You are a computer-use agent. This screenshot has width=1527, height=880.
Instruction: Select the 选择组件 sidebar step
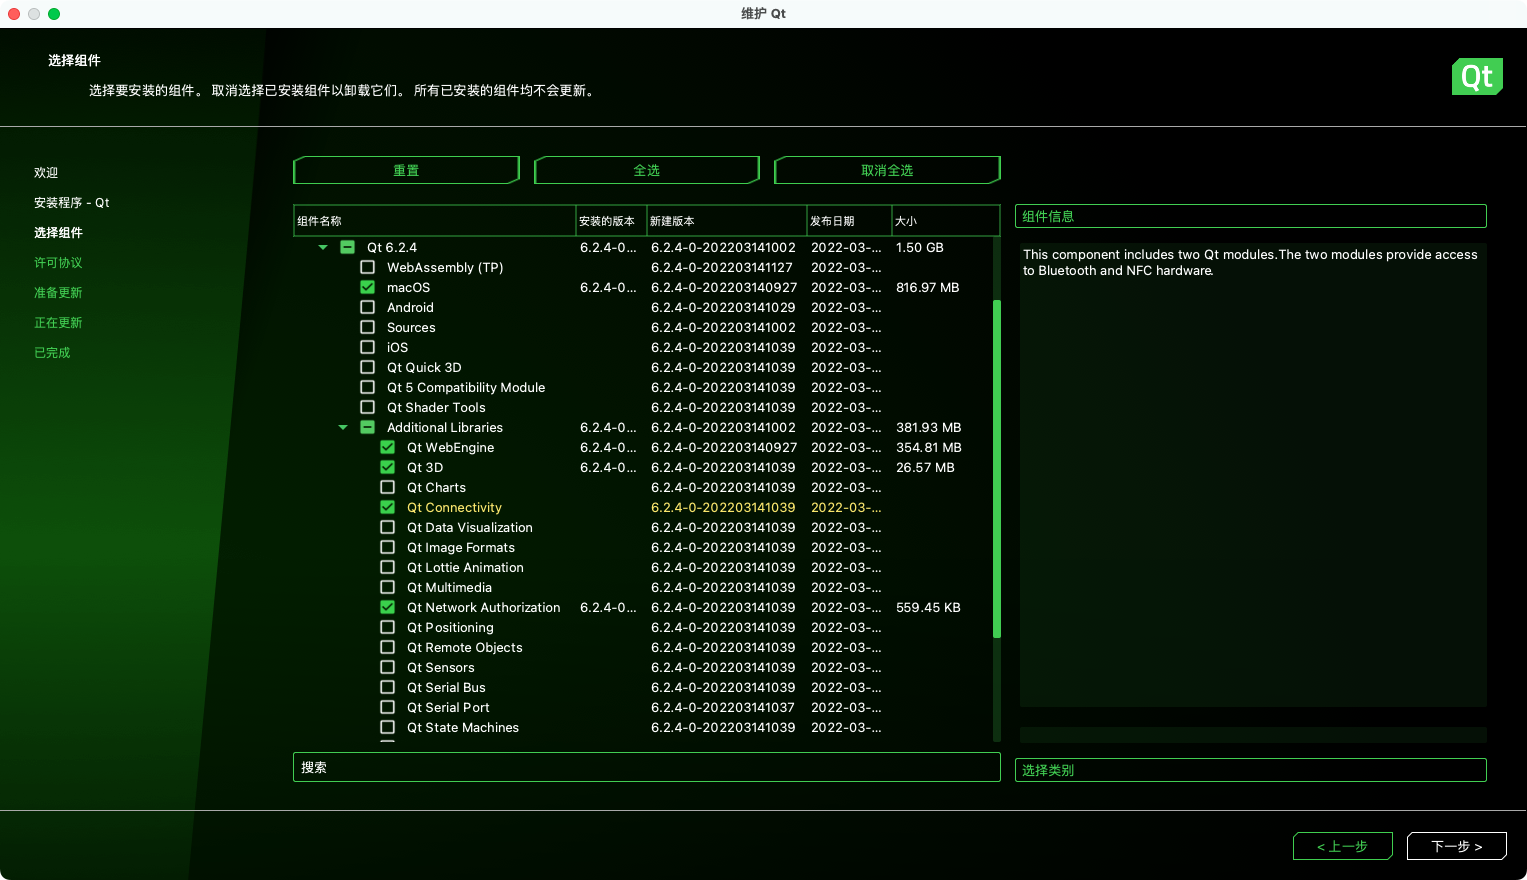58,232
